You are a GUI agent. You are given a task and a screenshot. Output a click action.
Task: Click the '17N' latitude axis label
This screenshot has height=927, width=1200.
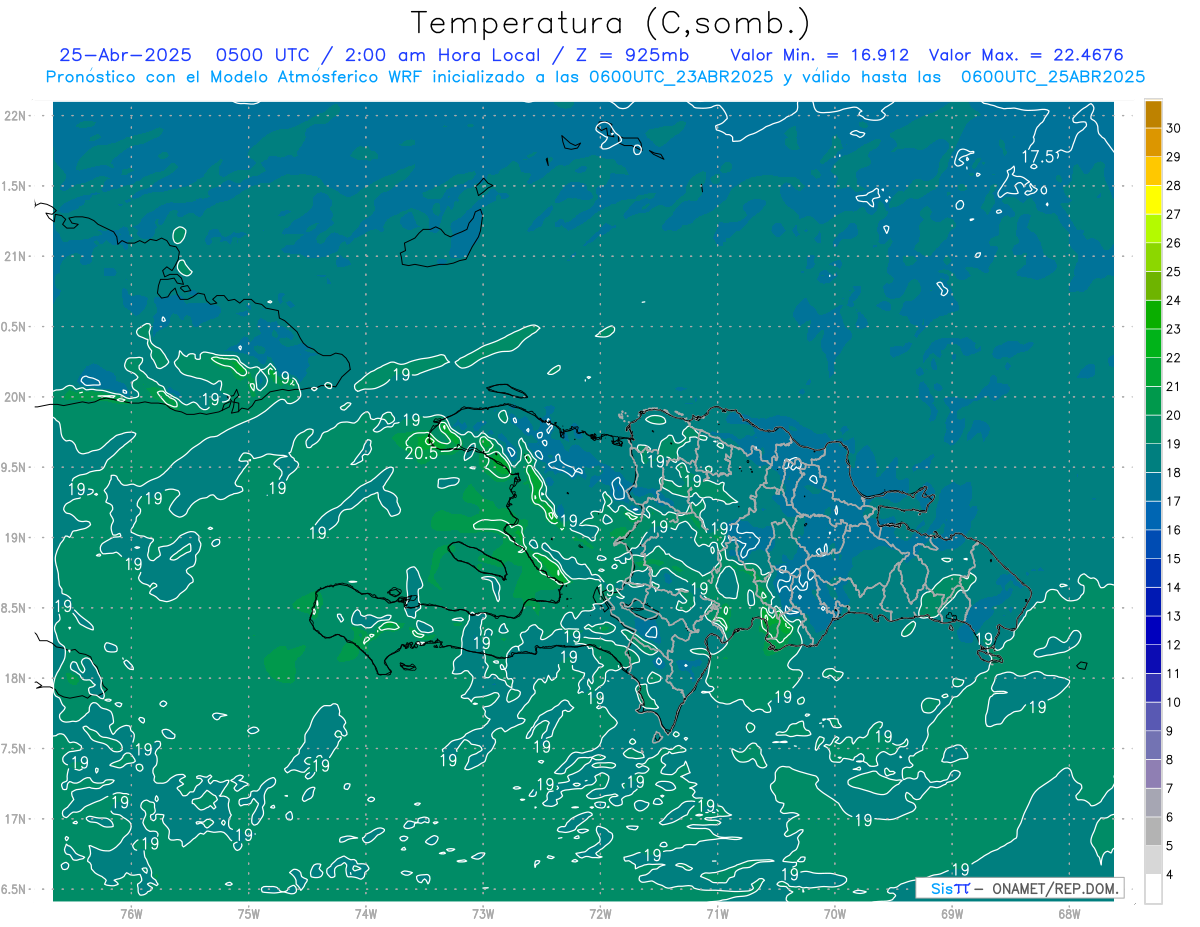click(x=16, y=820)
